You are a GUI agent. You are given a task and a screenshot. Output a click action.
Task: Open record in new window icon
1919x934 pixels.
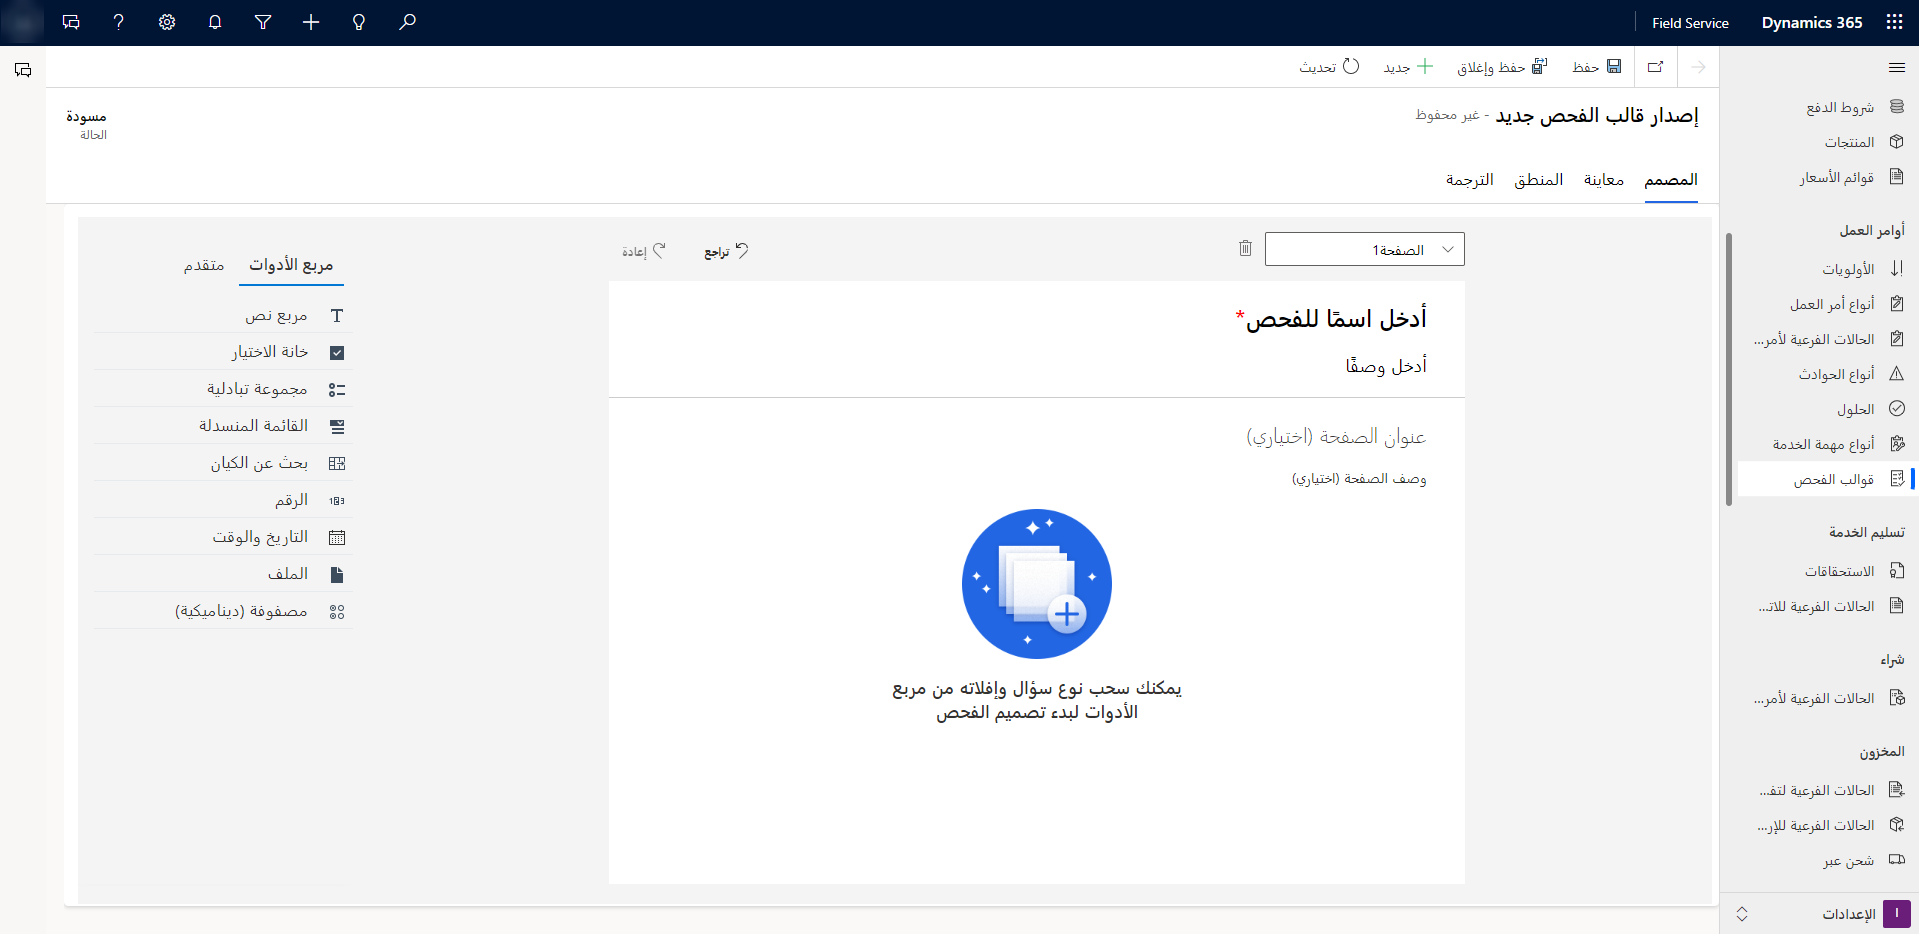click(x=1656, y=67)
